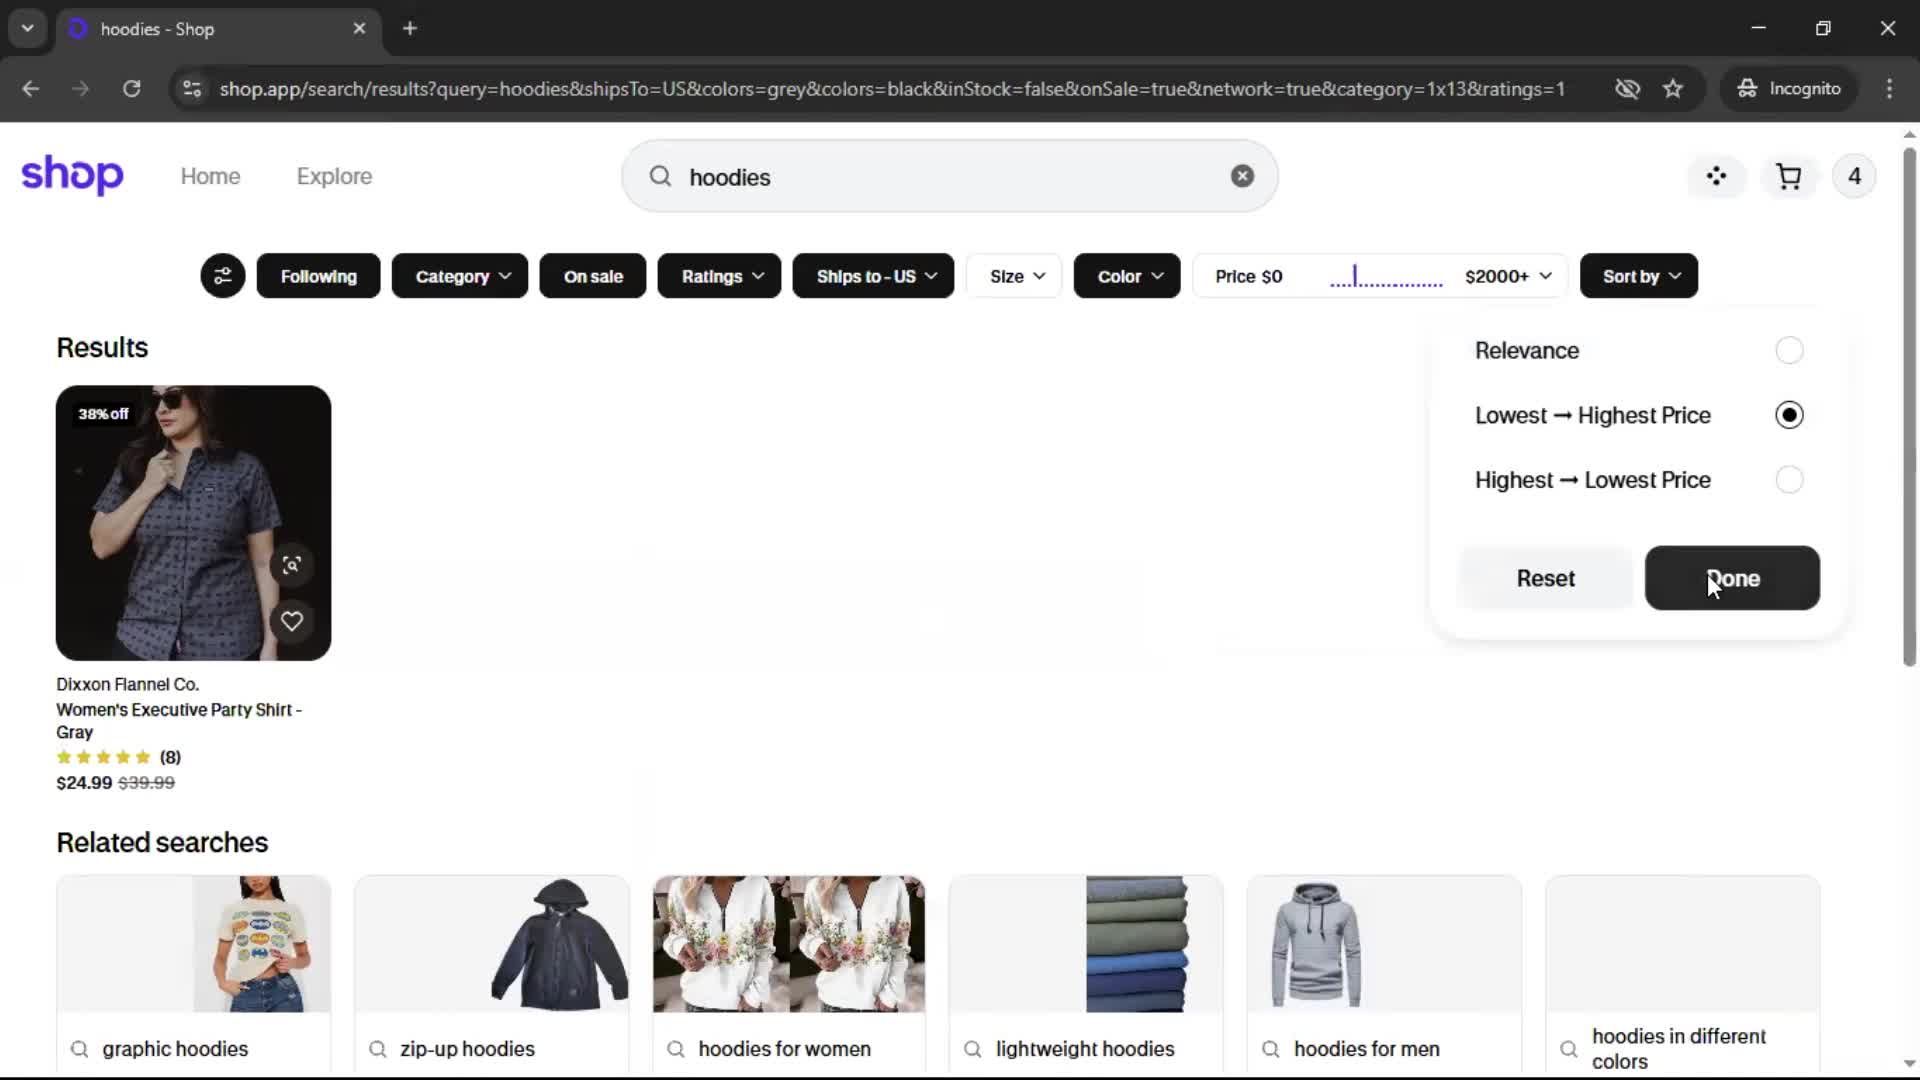Go to the Explore page
Screen dimensions: 1920x1080
[334, 176]
